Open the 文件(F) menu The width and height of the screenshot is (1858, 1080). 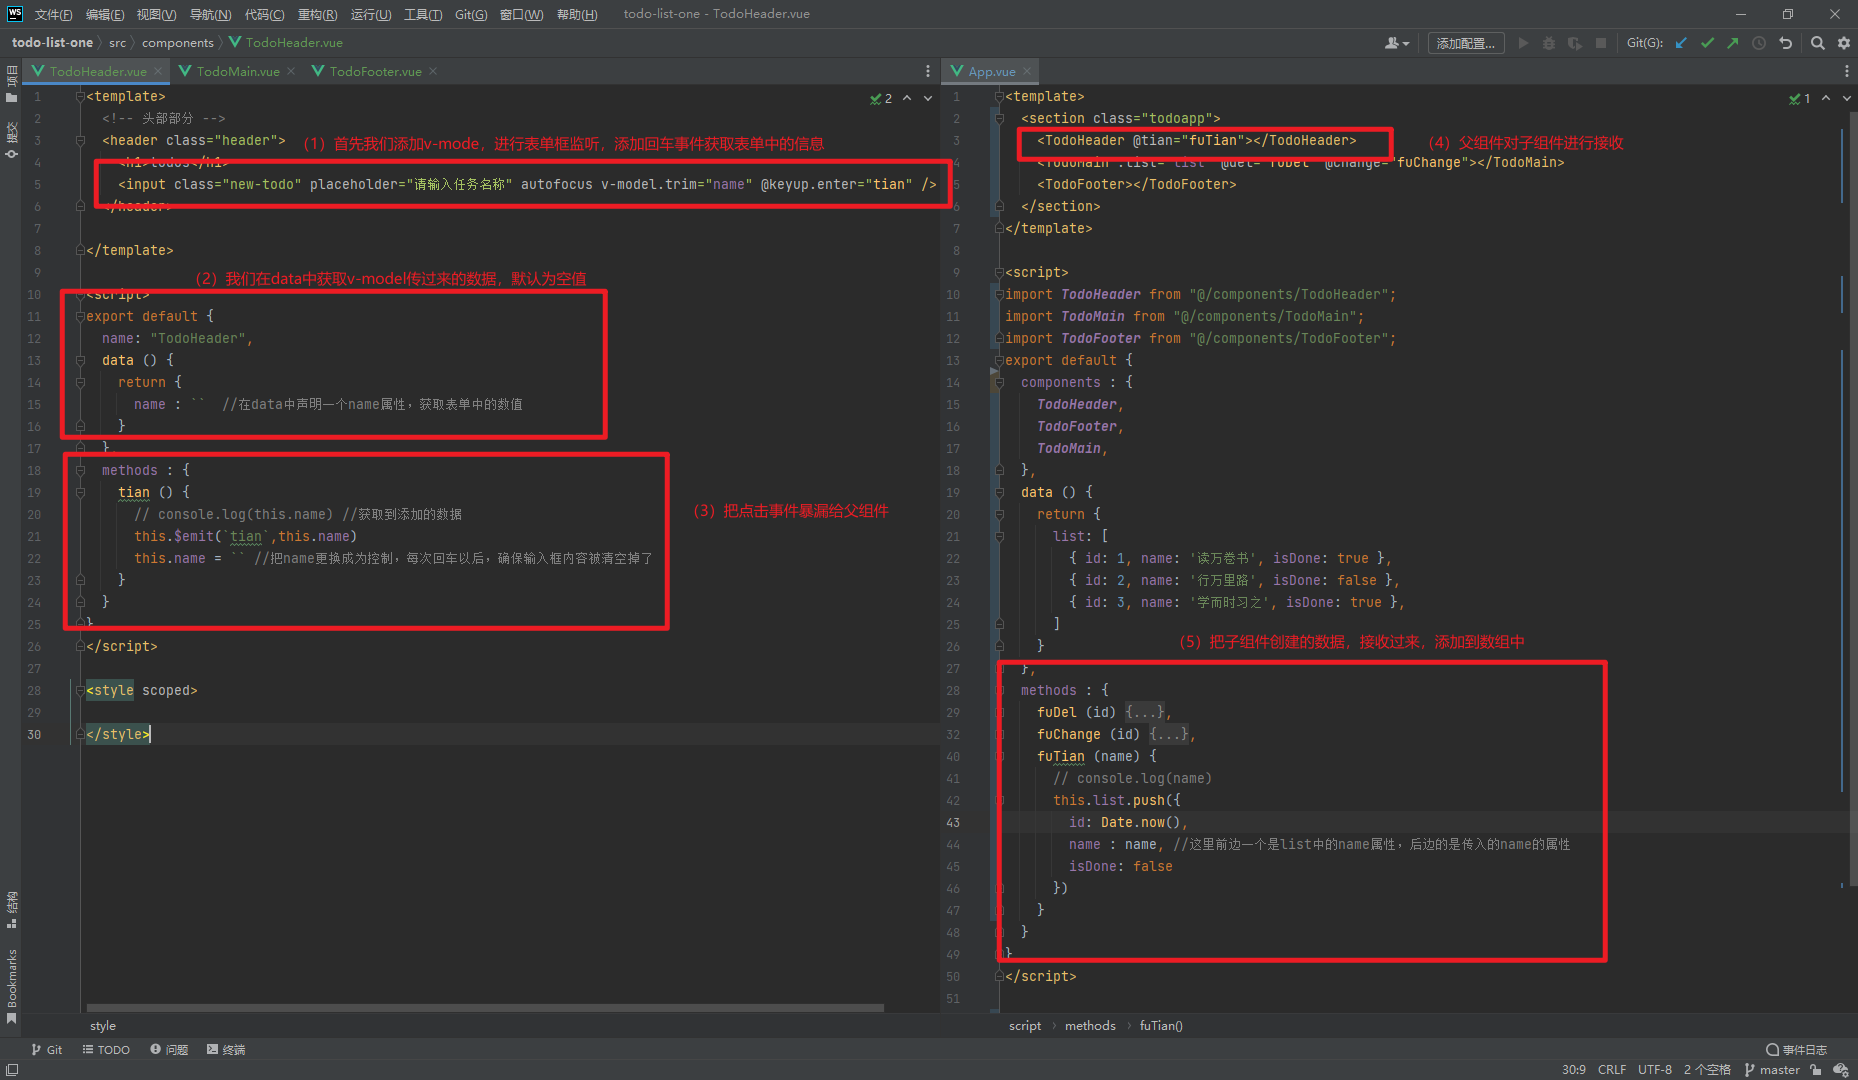53,14
